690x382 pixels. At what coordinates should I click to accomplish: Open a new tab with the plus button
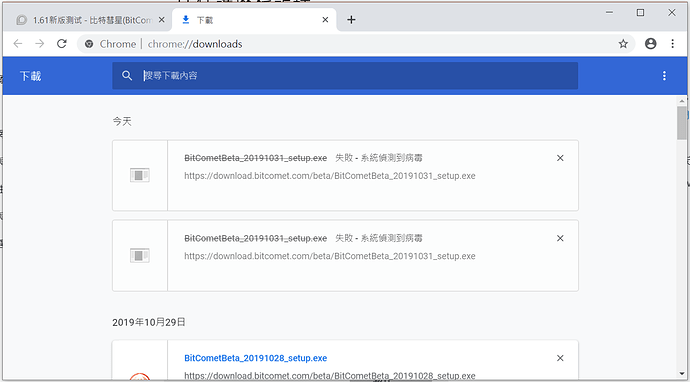[351, 20]
